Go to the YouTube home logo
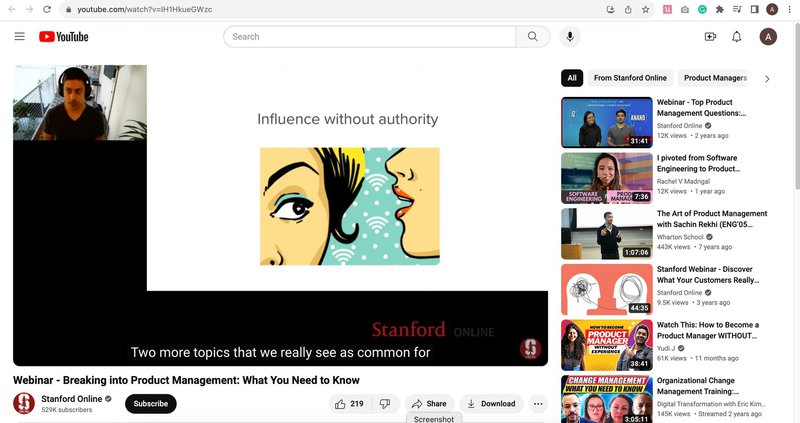This screenshot has height=423, width=800. (64, 37)
